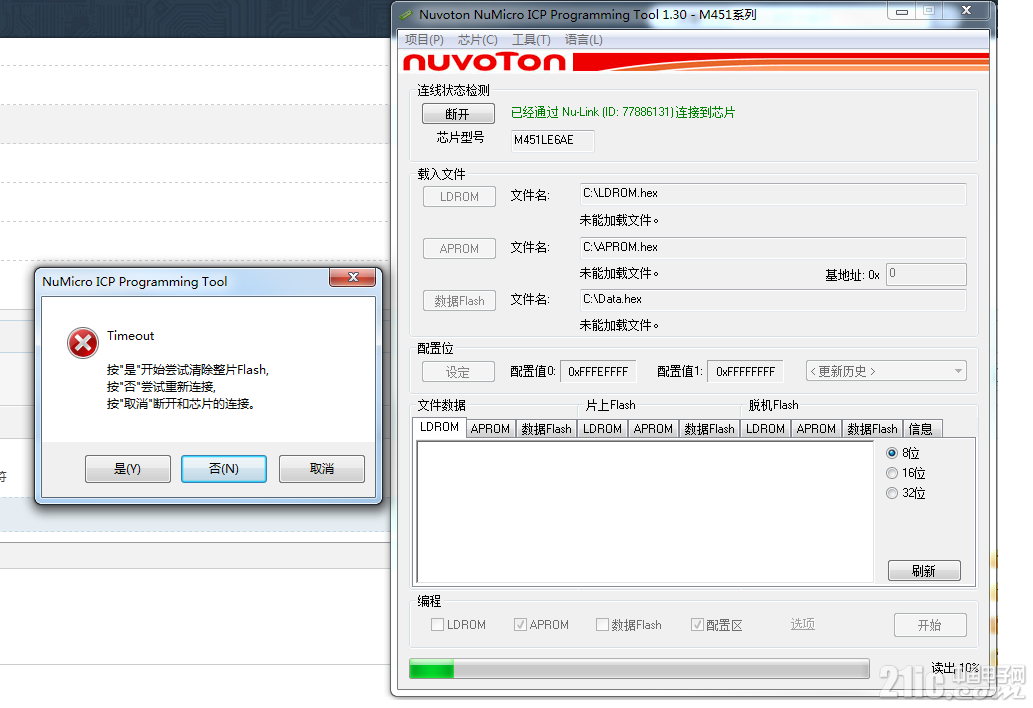Image resolution: width=1033 pixels, height=708 pixels.
Task: Click the LDROM load file button
Action: [459, 197]
